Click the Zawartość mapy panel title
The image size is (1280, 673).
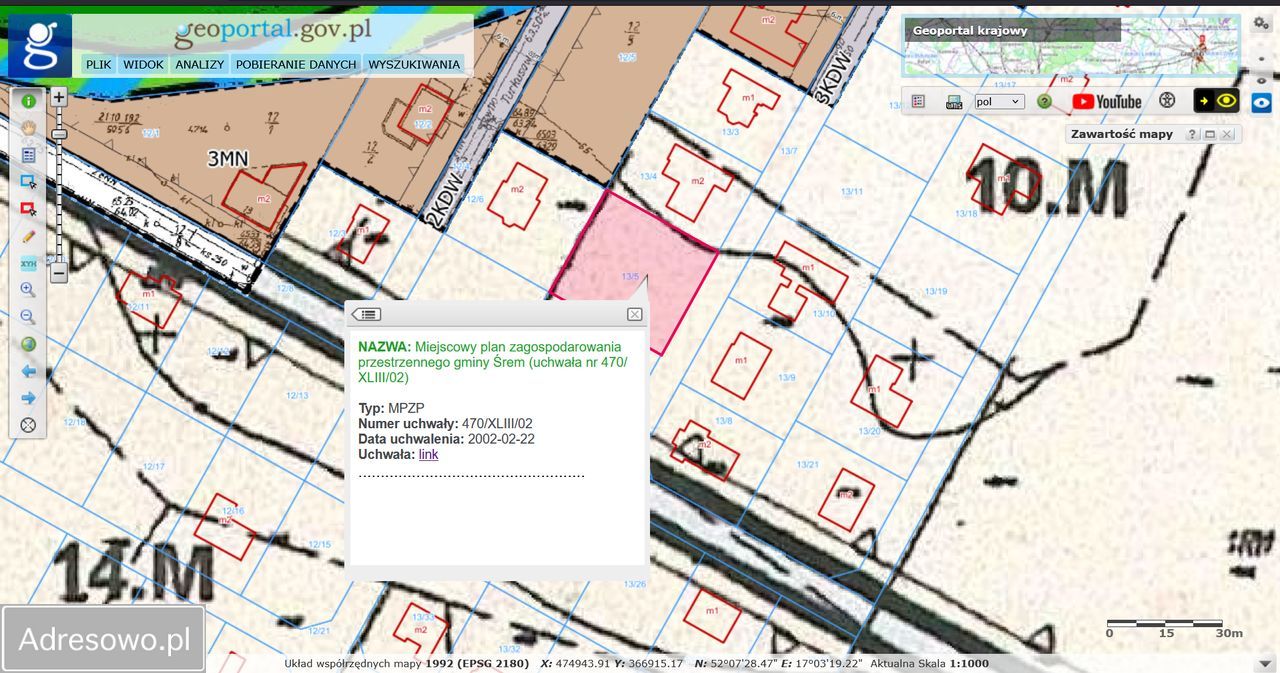[1121, 134]
